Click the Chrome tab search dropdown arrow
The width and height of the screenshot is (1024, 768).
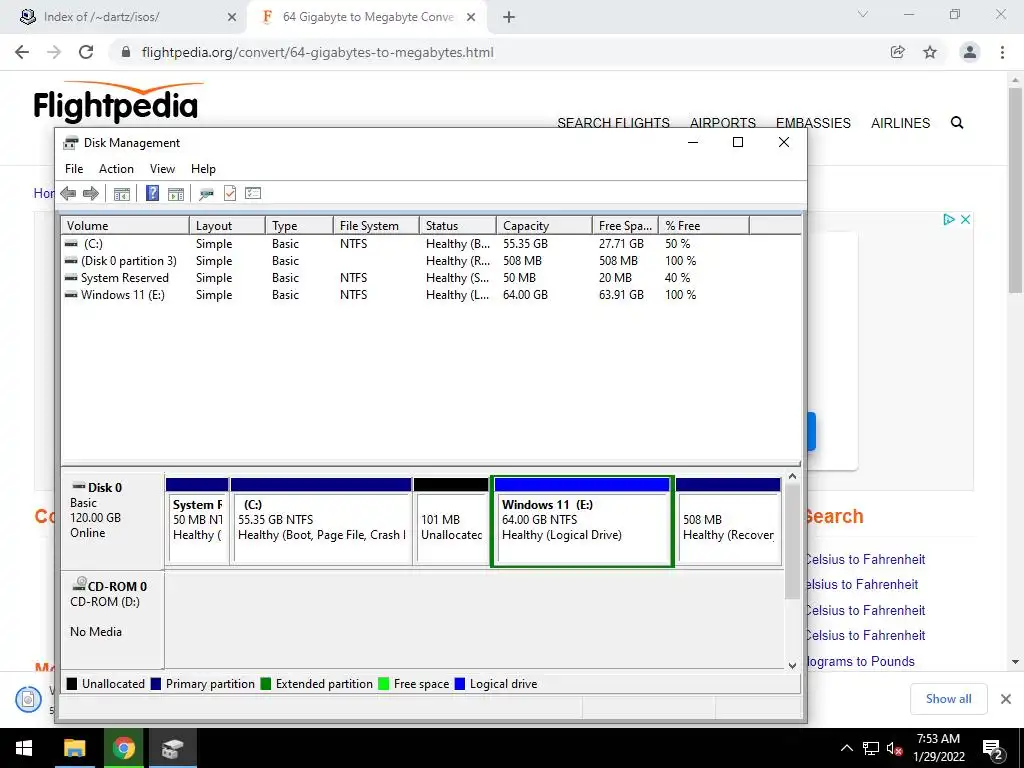click(863, 14)
